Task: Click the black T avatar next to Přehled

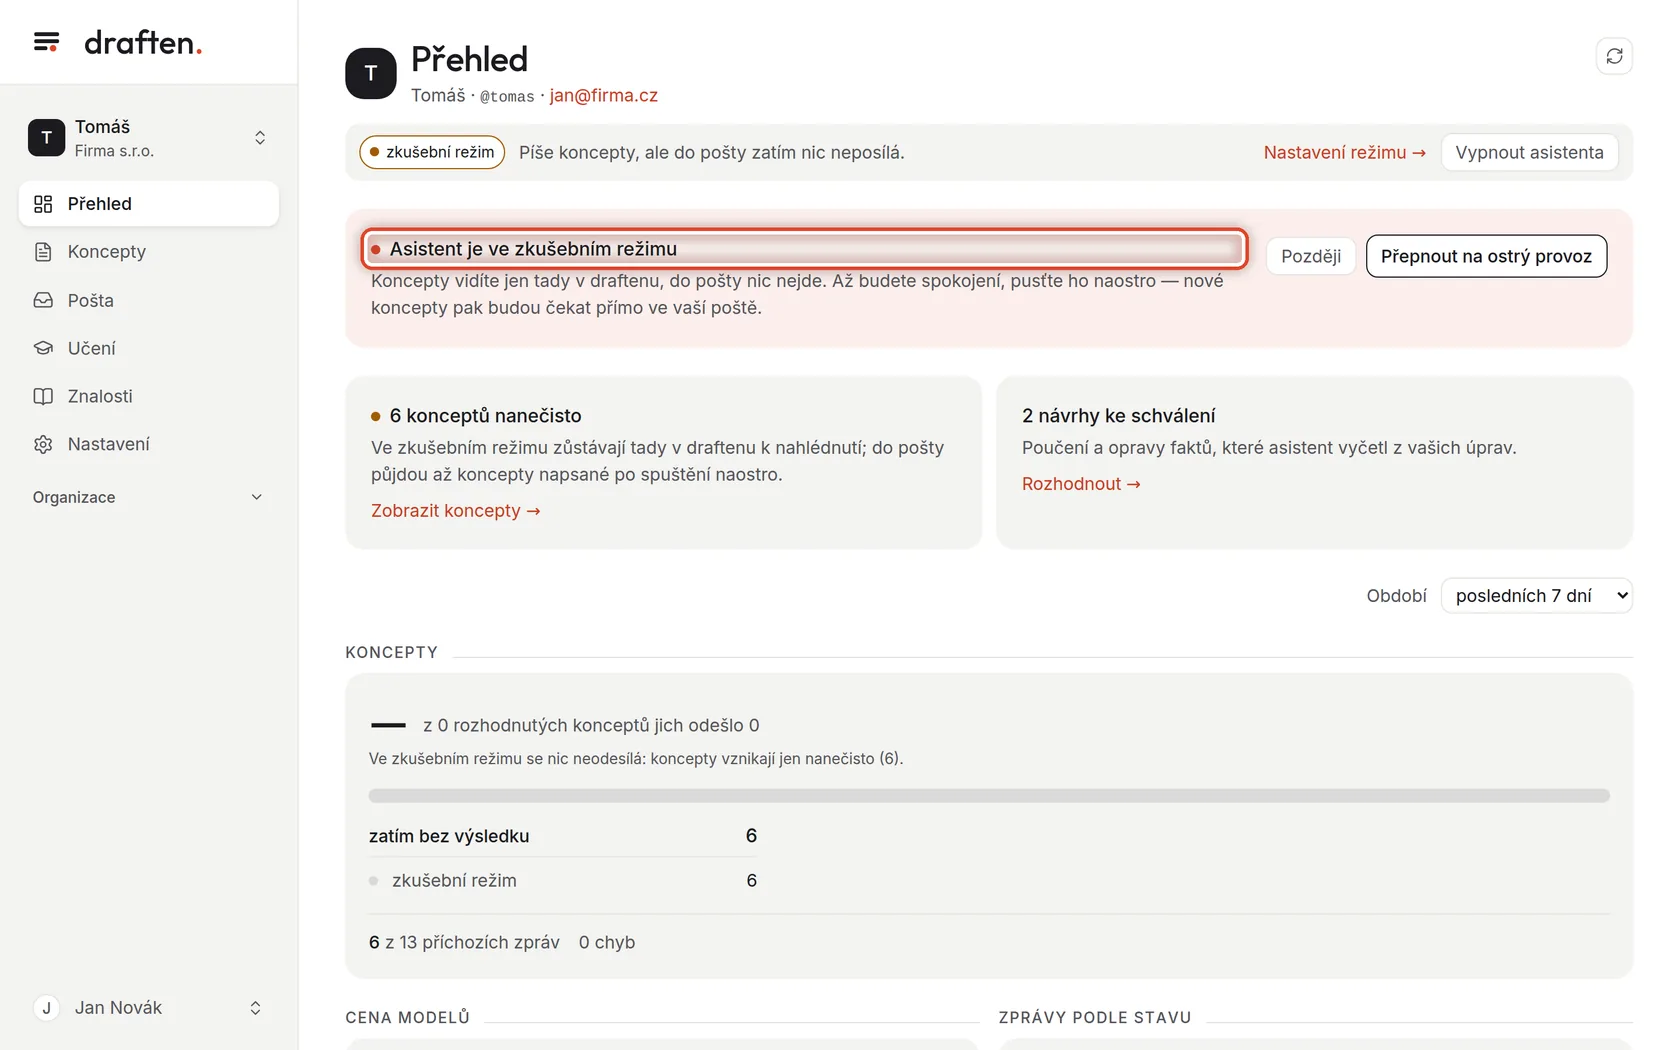Action: click(x=371, y=73)
